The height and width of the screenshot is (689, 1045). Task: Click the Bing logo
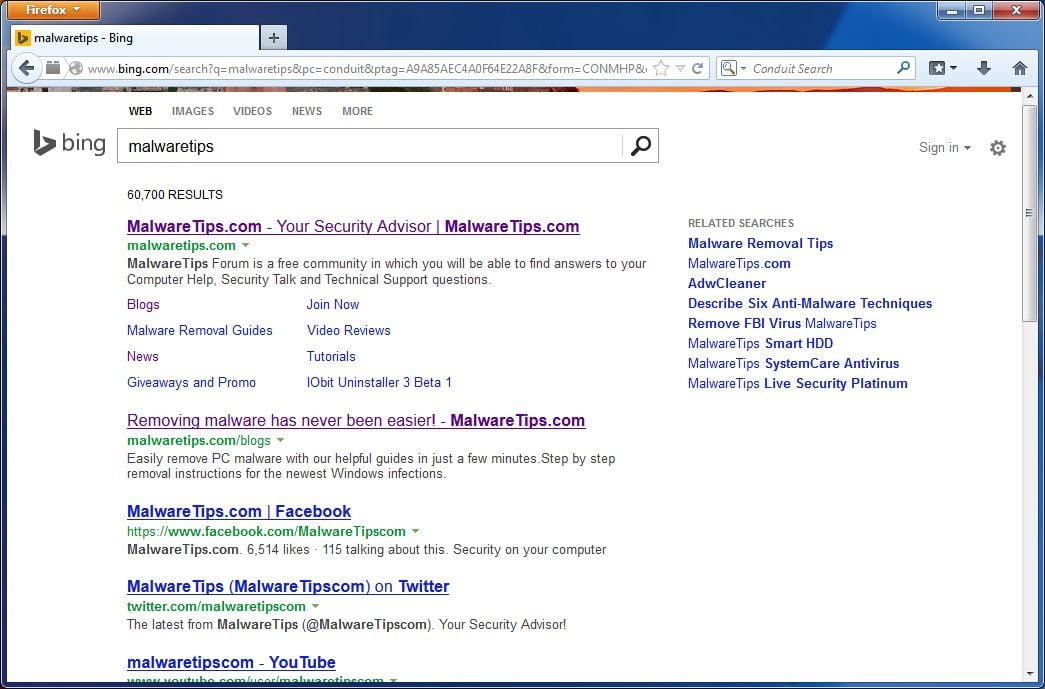pos(69,143)
